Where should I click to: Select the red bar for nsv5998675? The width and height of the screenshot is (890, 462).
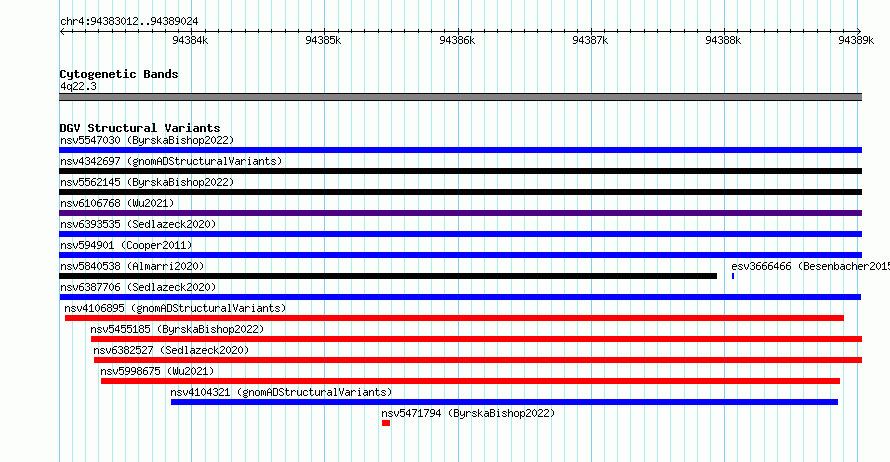(470, 381)
